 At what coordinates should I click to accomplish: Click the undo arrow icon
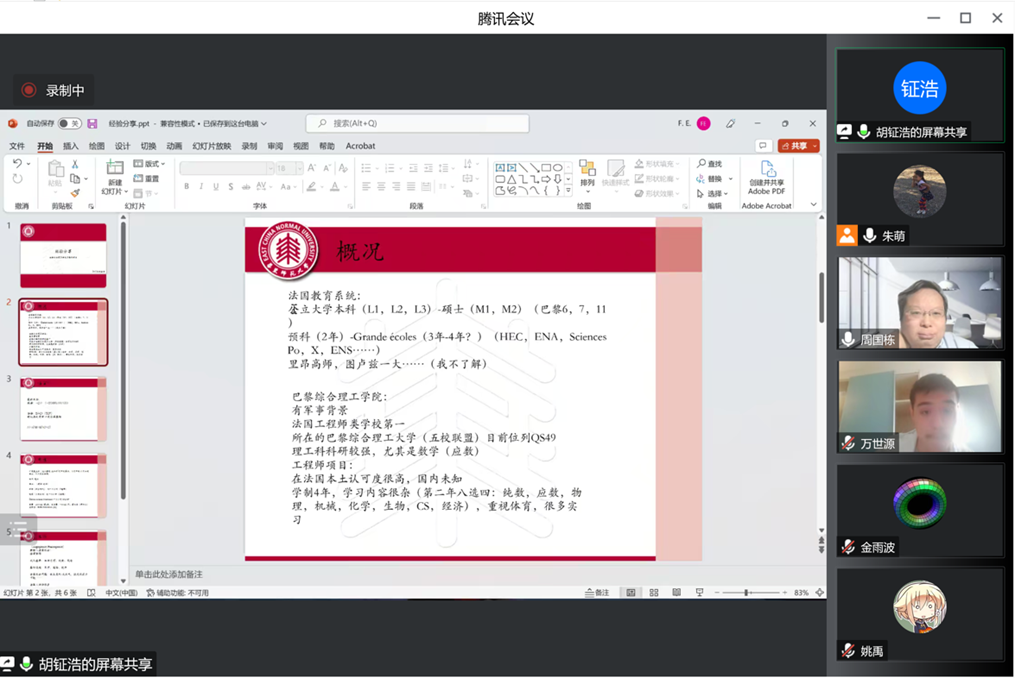pyautogui.click(x=17, y=164)
